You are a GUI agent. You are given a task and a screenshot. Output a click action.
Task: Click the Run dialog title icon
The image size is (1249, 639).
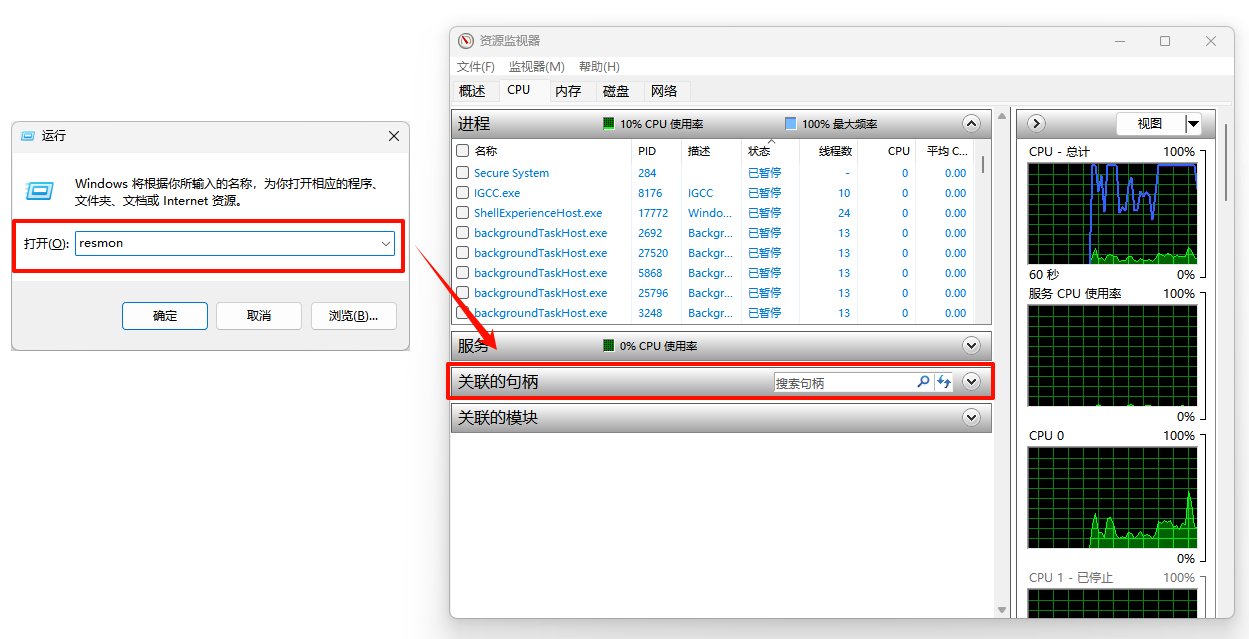[x=28, y=136]
